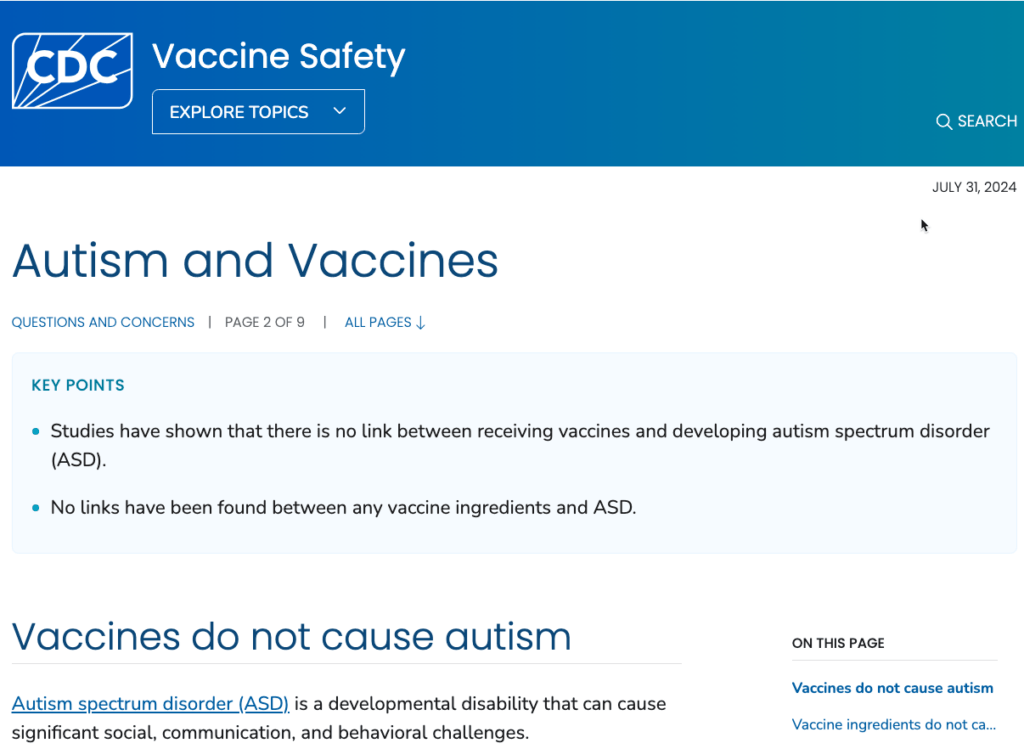Click the key point about vaccine ingredients
1024x749 pixels.
click(x=343, y=507)
